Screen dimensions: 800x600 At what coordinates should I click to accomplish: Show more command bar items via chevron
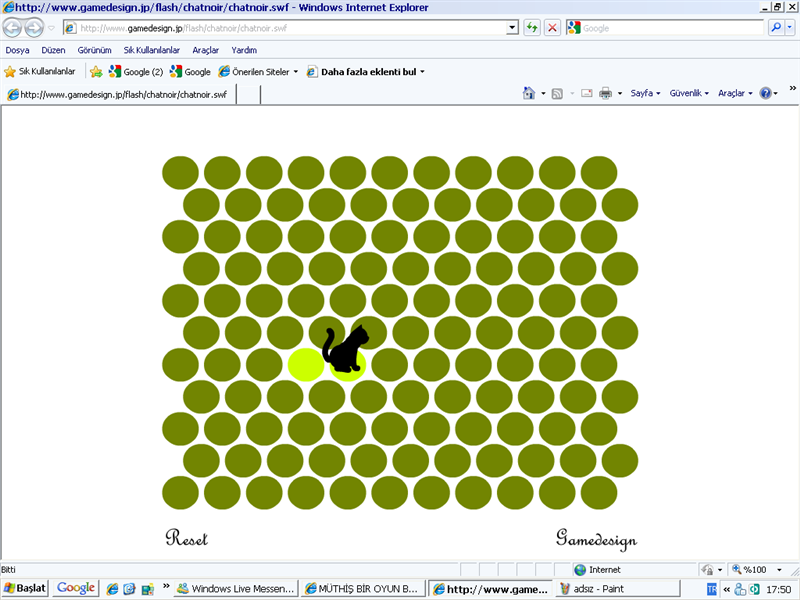[x=792, y=88]
